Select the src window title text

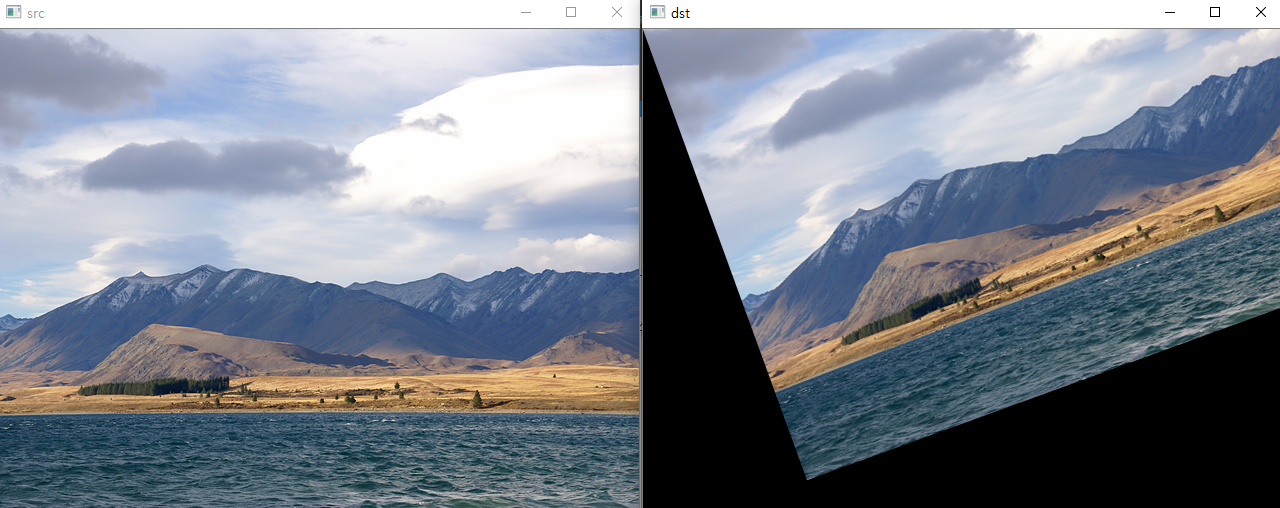pos(36,14)
